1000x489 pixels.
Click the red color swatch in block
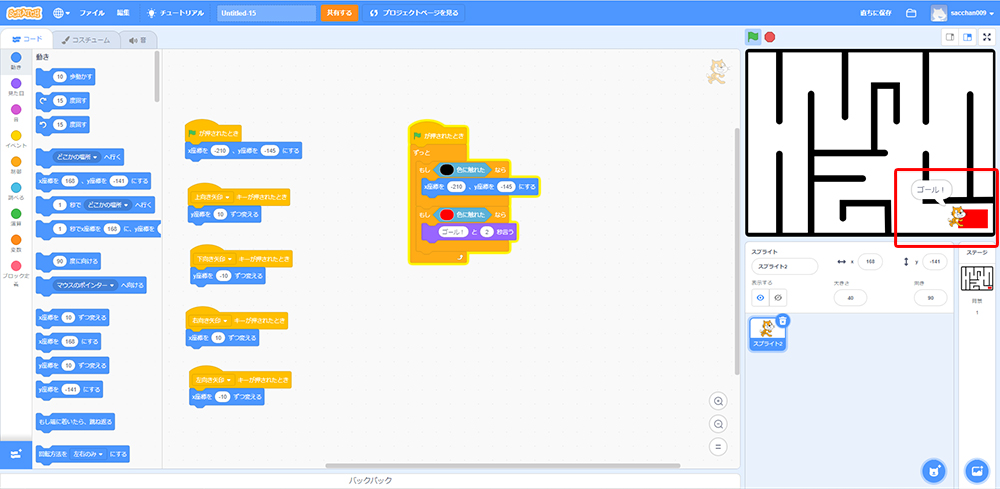447,215
